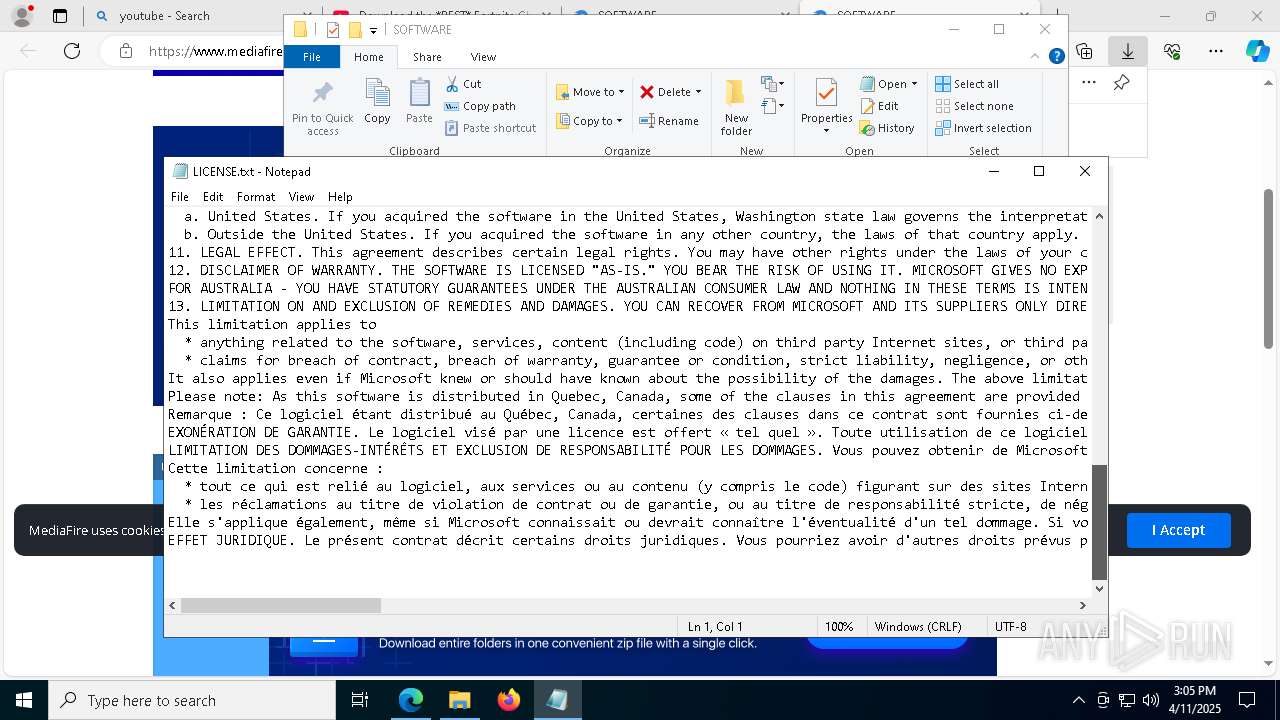Open Notepad File menu
This screenshot has height=720, width=1280.
click(180, 197)
